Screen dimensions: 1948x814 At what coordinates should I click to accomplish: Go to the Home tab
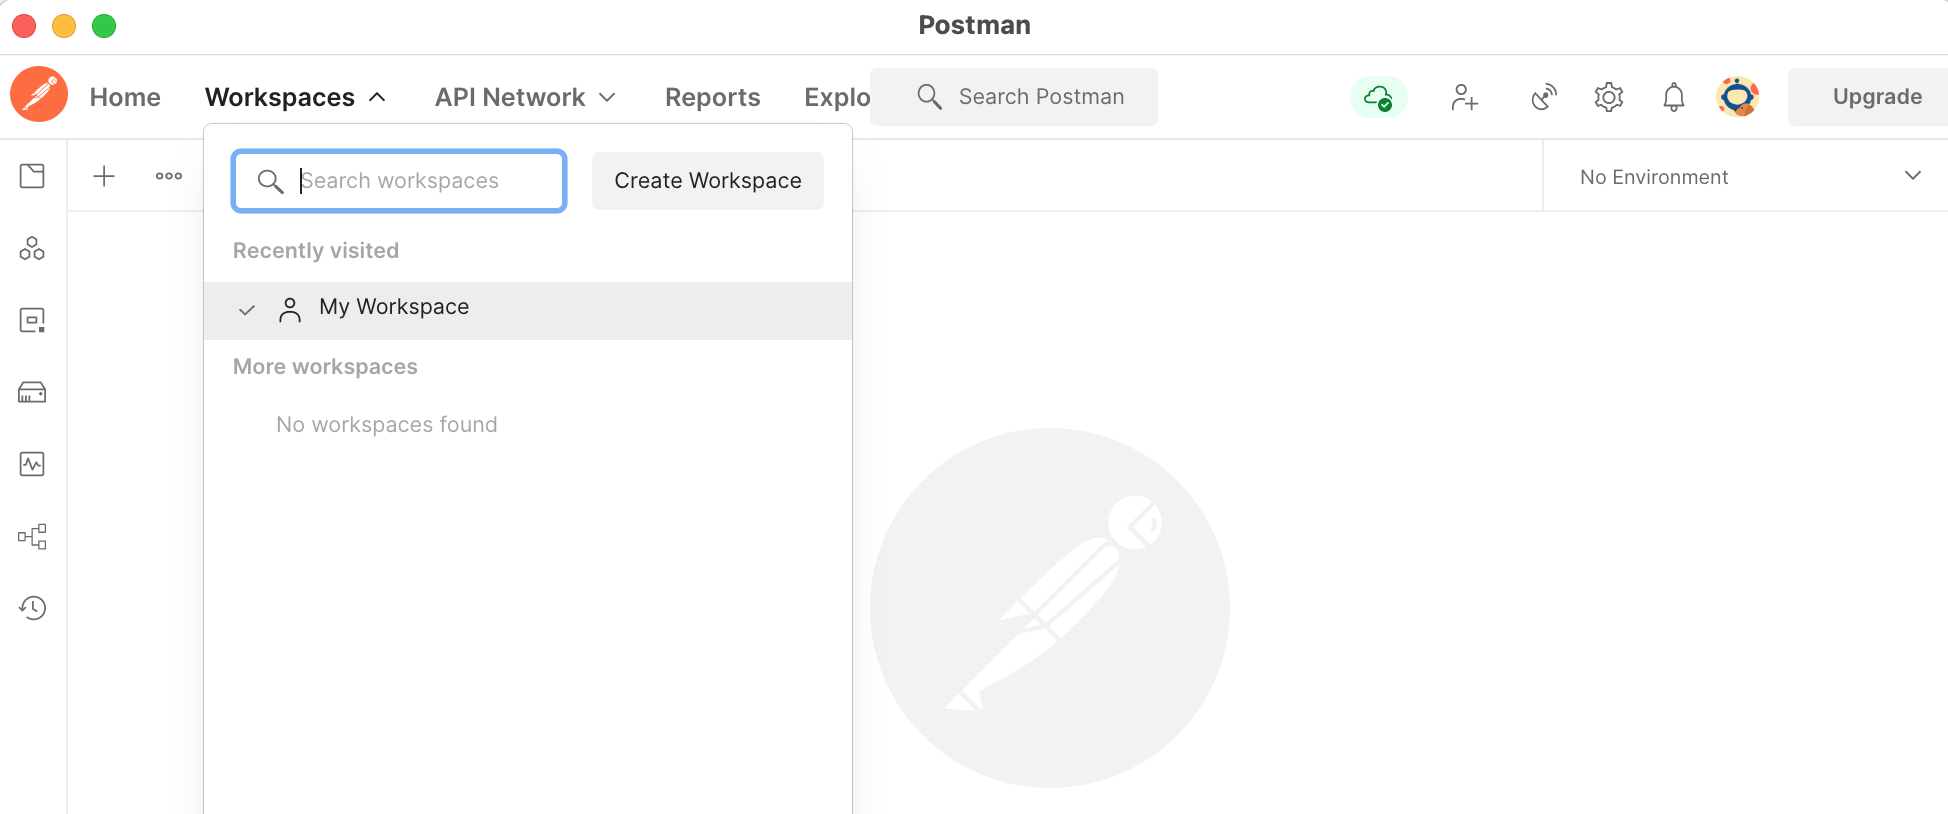(125, 97)
